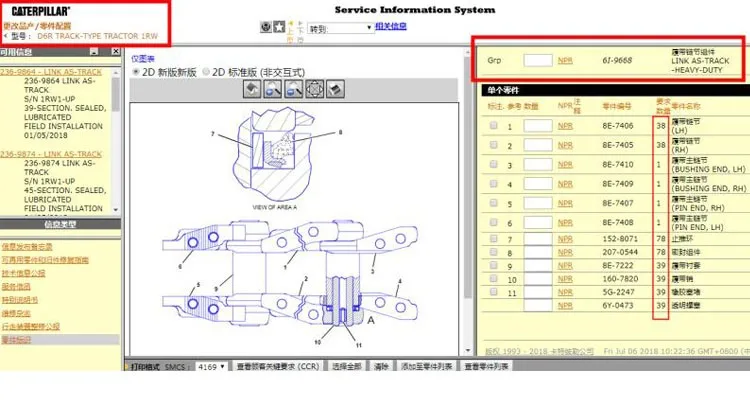Viewport: 750px width, 400px height.
Task: Click the 添加至零件列表 button
Action: [x=427, y=367]
